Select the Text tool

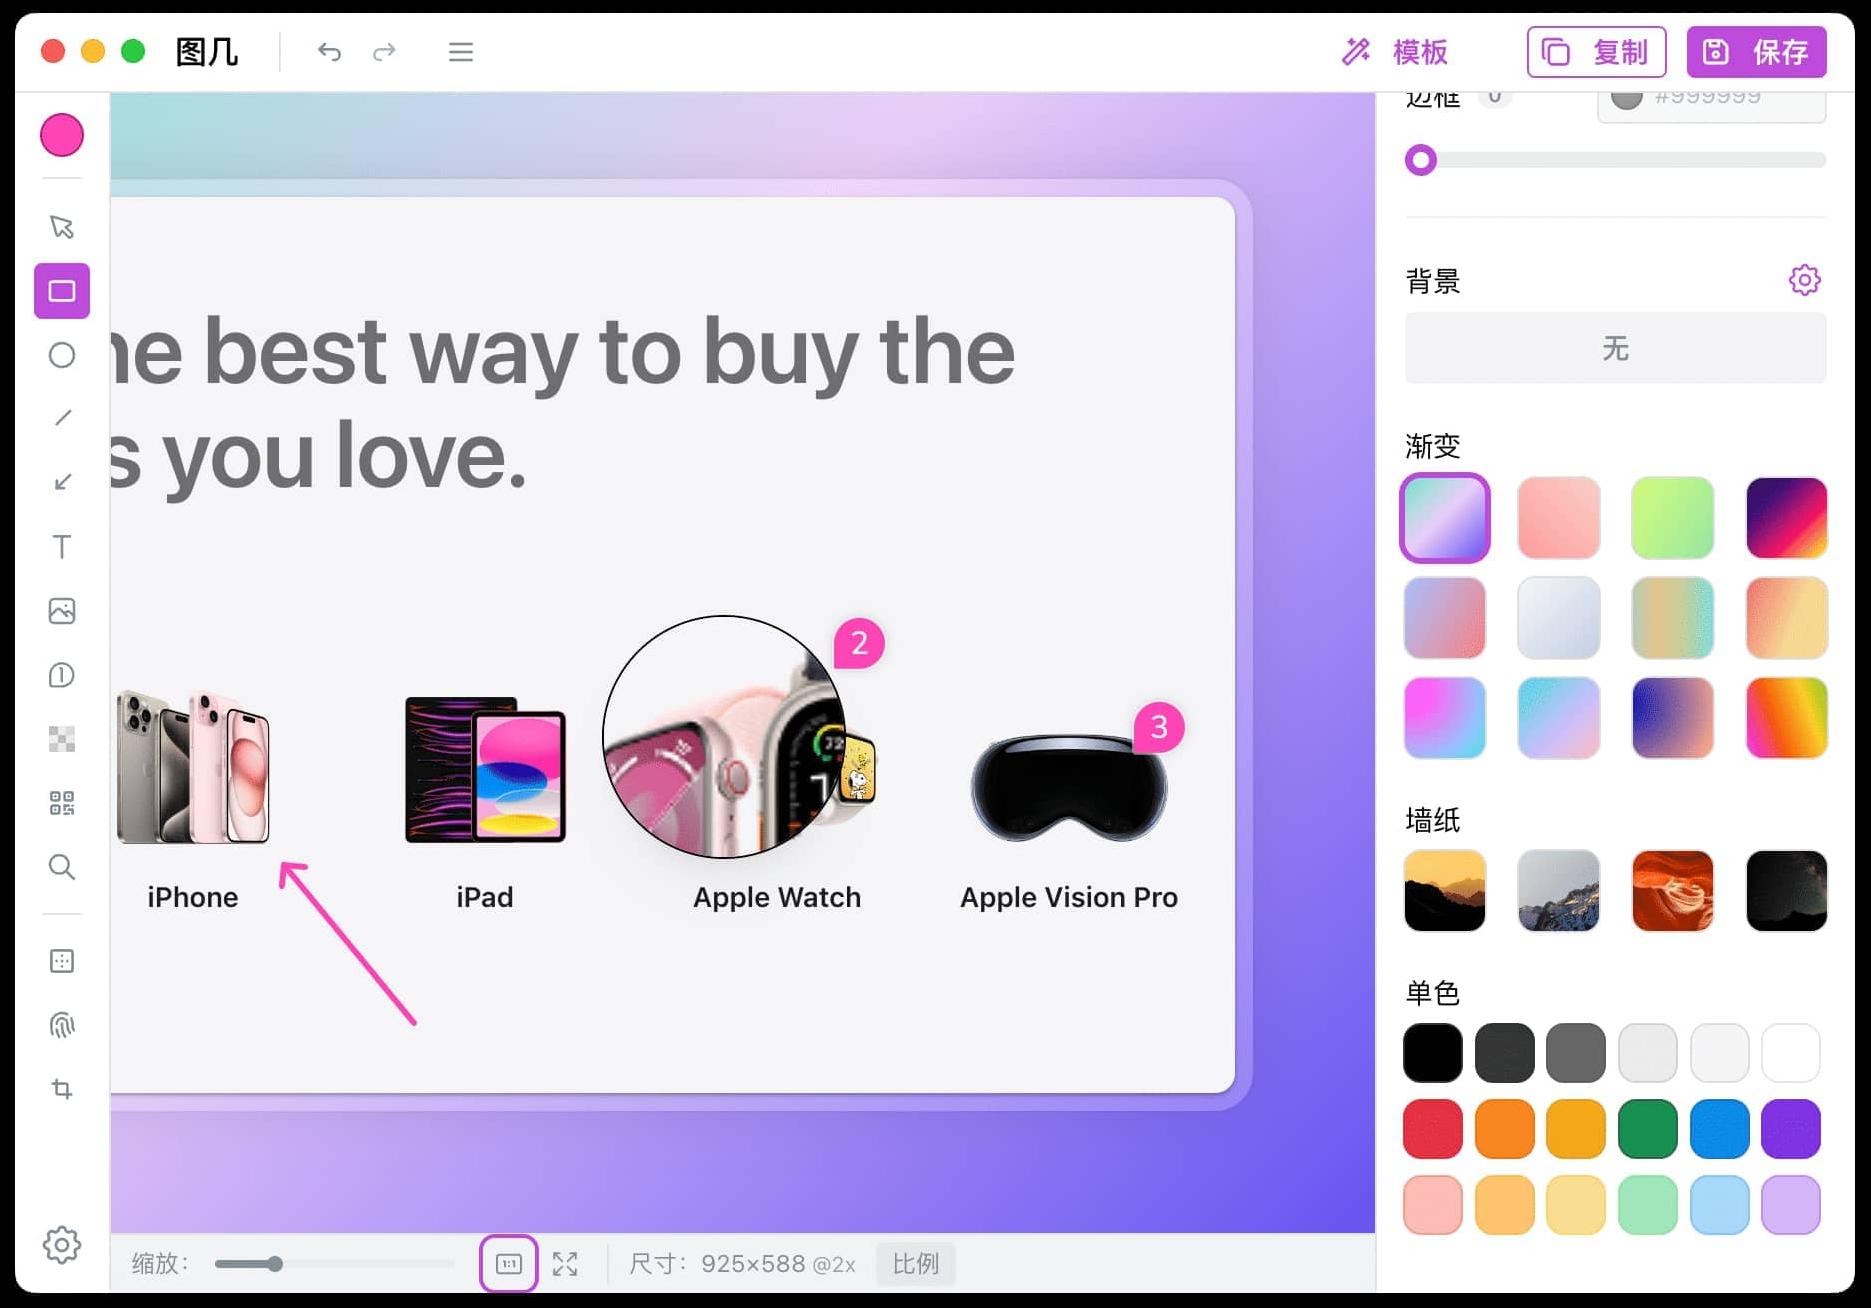tap(62, 547)
